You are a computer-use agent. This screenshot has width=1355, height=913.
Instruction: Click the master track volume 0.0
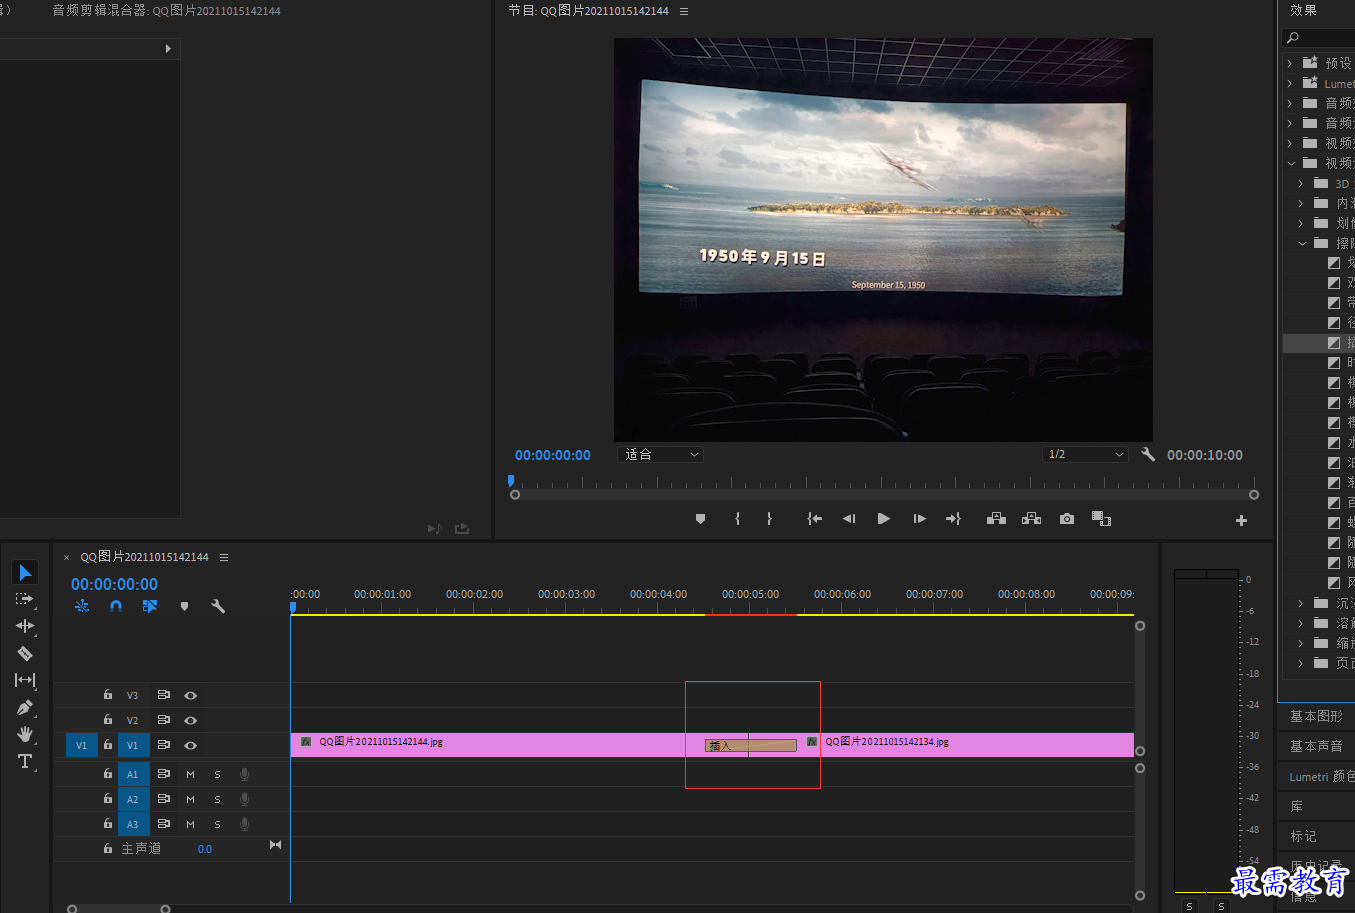click(205, 849)
